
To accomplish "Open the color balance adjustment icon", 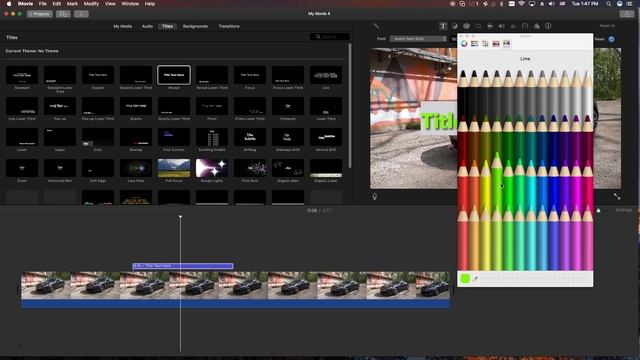I will tap(455, 26).
